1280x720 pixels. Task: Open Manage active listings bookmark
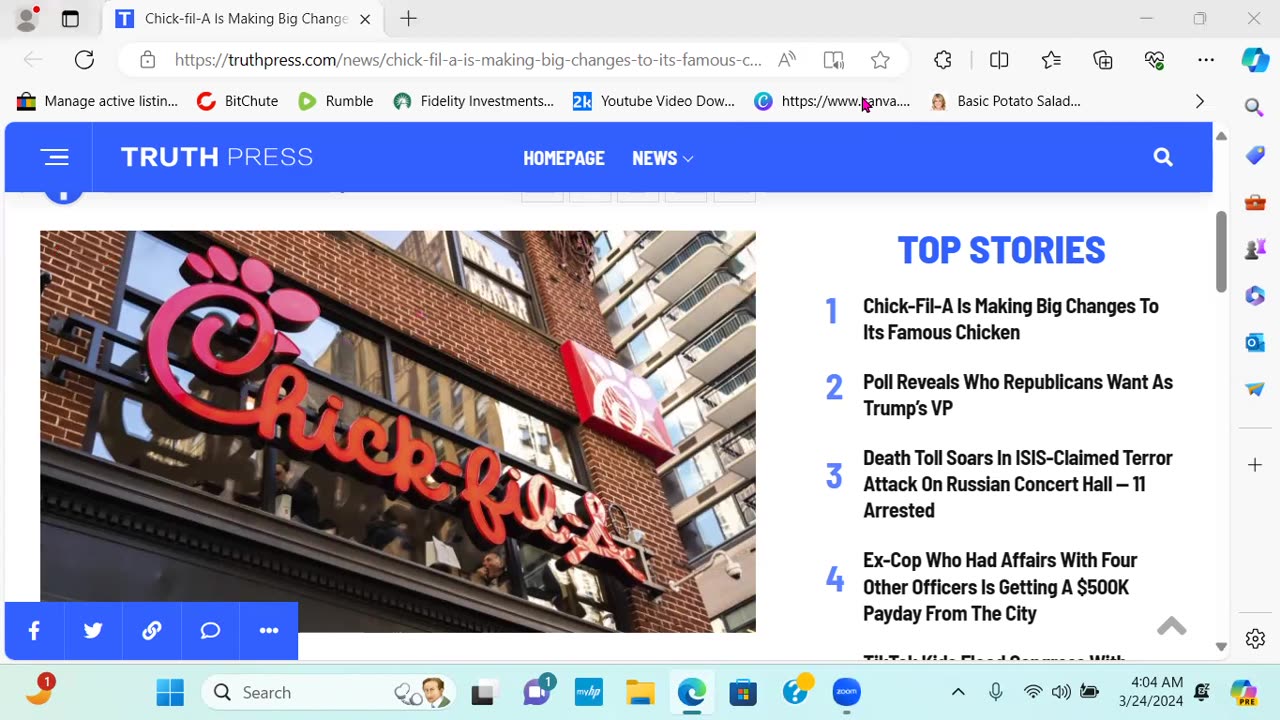click(98, 101)
